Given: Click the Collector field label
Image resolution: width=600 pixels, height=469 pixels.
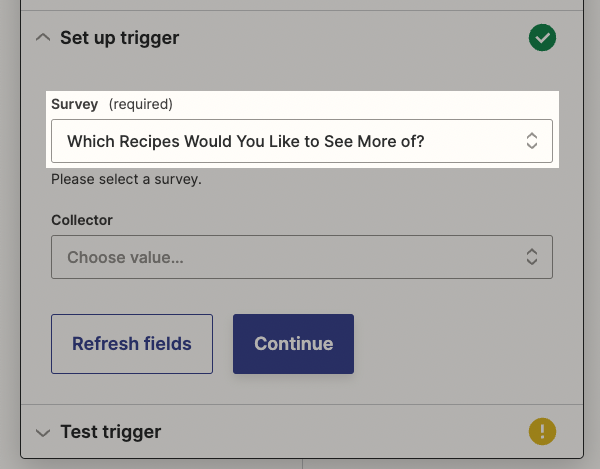Looking at the screenshot, I should (x=82, y=220).
